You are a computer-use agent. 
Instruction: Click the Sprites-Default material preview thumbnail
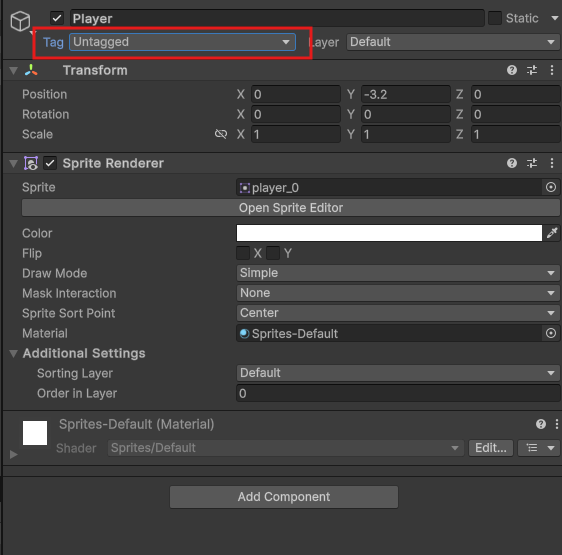click(x=35, y=433)
